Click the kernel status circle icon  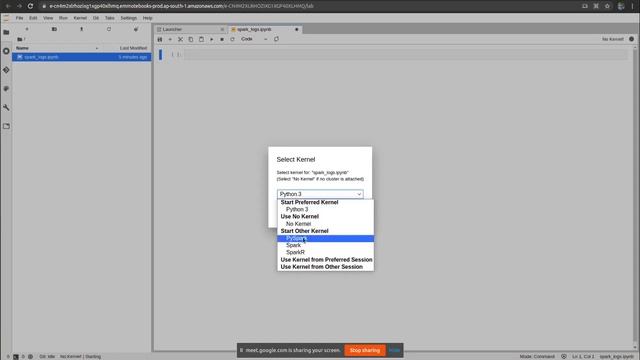pyautogui.click(x=631, y=39)
